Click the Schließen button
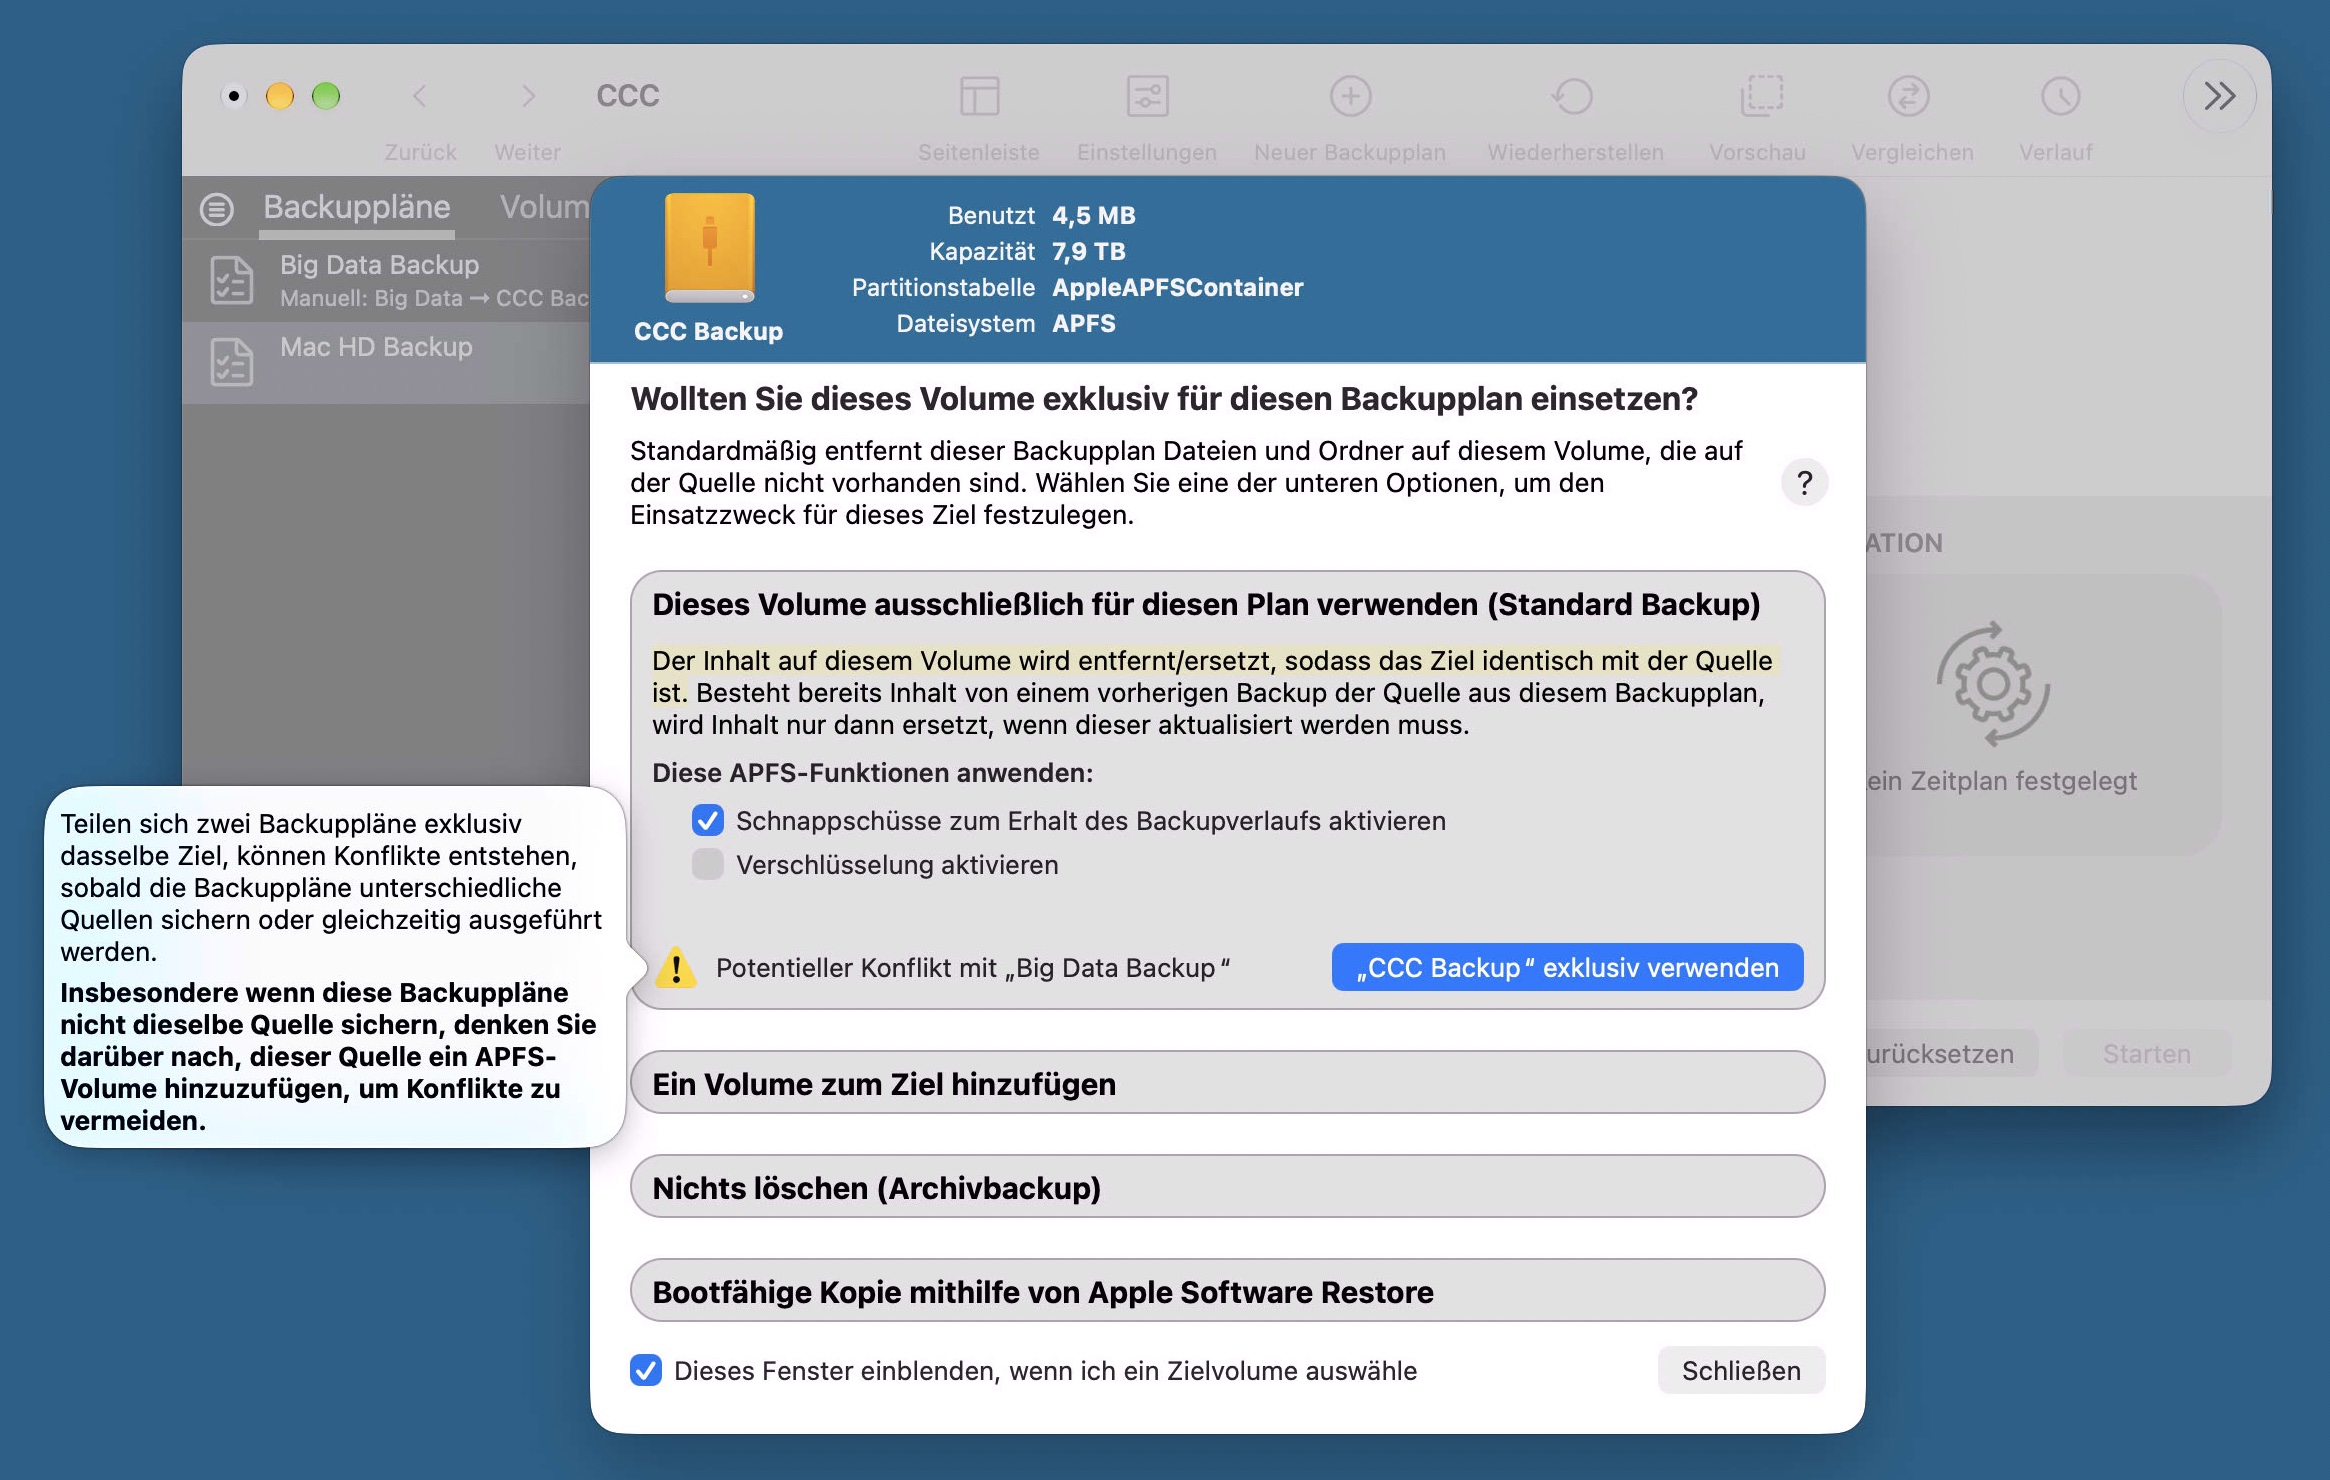The width and height of the screenshot is (2330, 1480). point(1741,1370)
